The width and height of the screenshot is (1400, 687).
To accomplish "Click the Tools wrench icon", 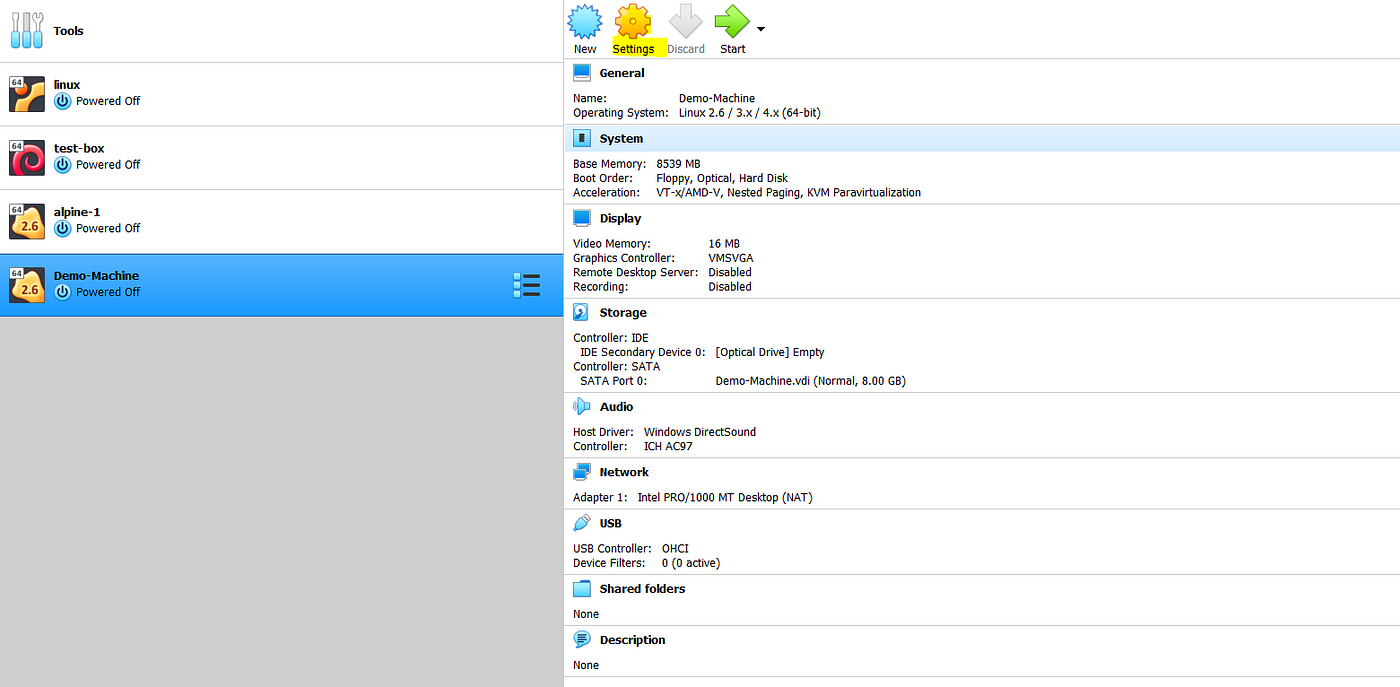I will [27, 31].
